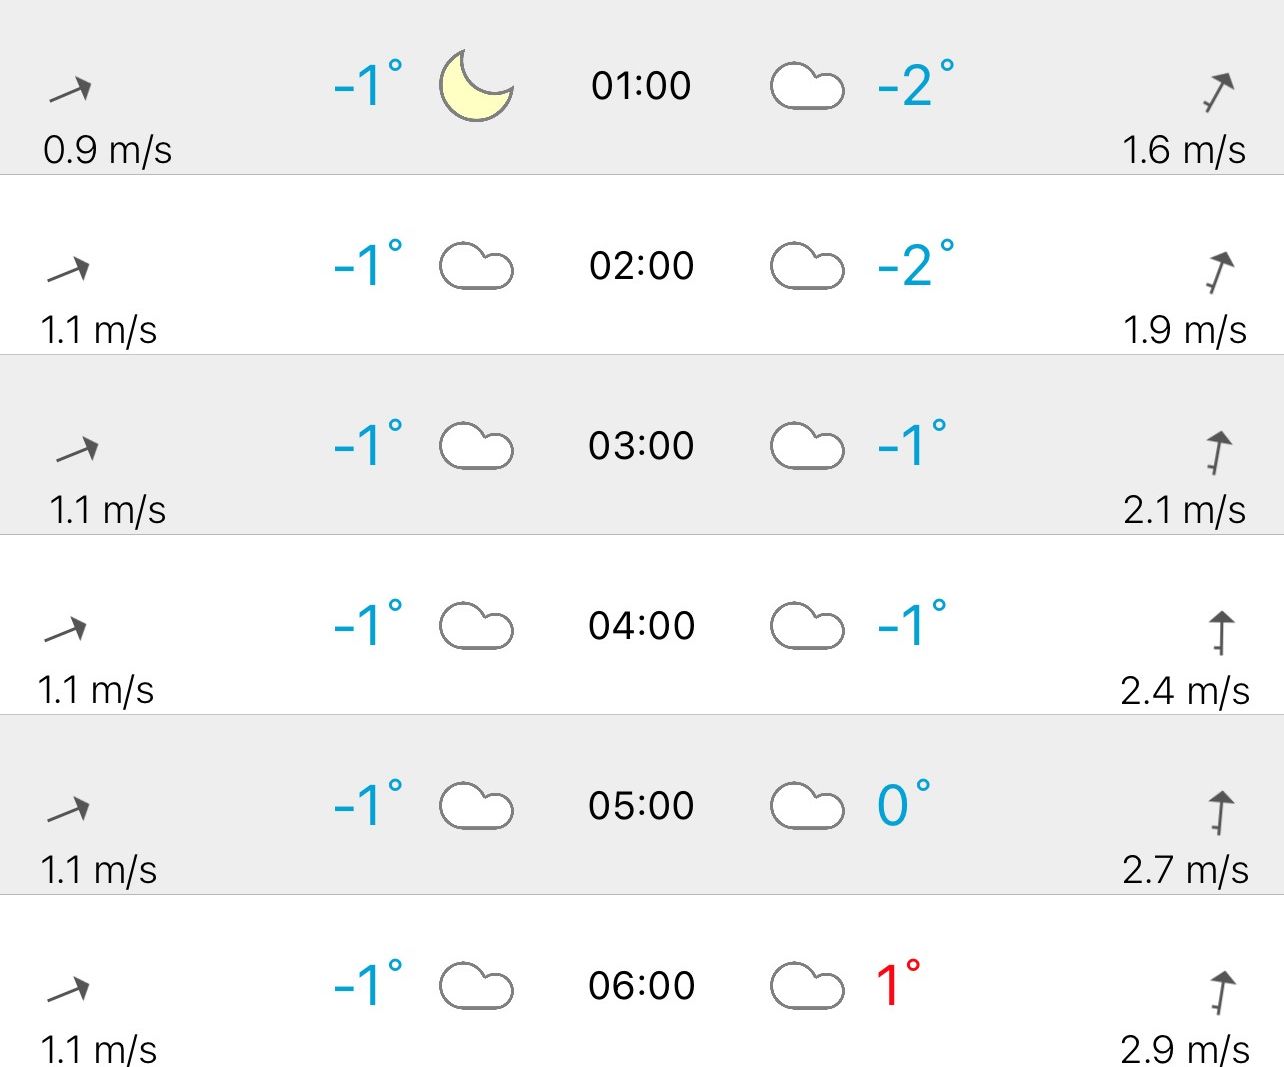Tap the 03:00 time label

click(641, 446)
